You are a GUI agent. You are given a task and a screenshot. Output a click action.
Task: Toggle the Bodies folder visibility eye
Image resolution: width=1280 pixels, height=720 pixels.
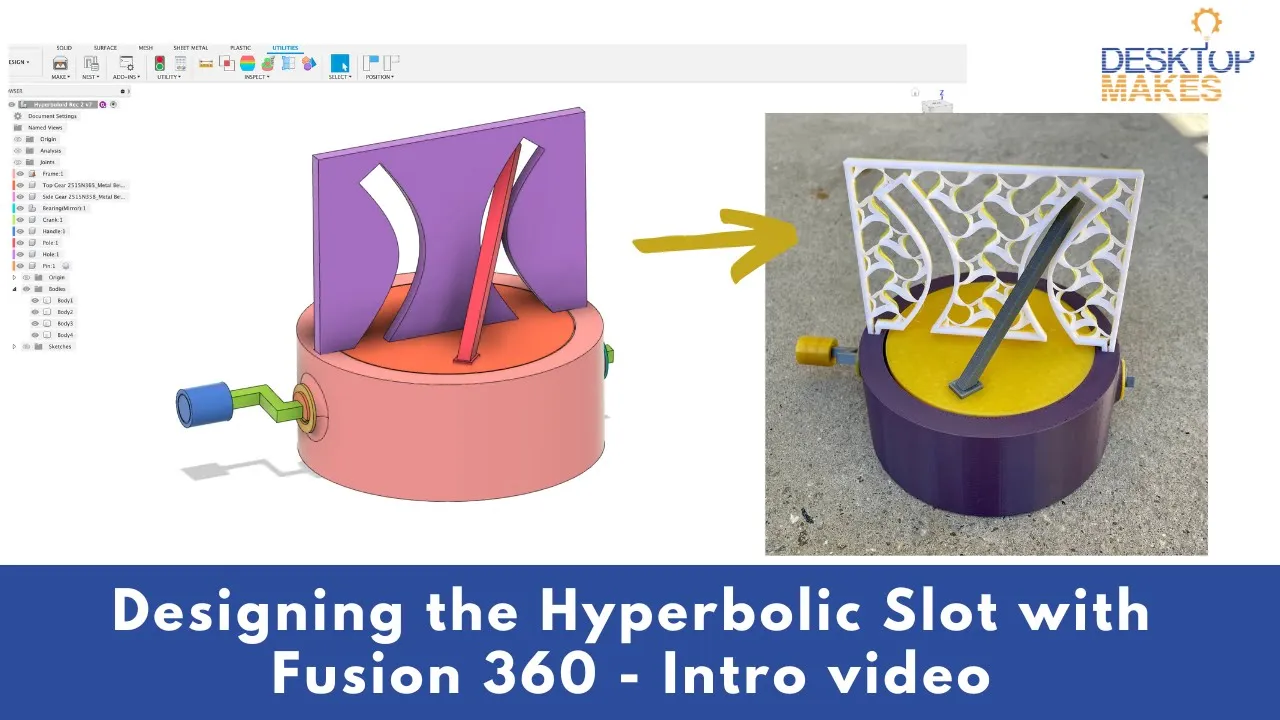pyautogui.click(x=26, y=289)
